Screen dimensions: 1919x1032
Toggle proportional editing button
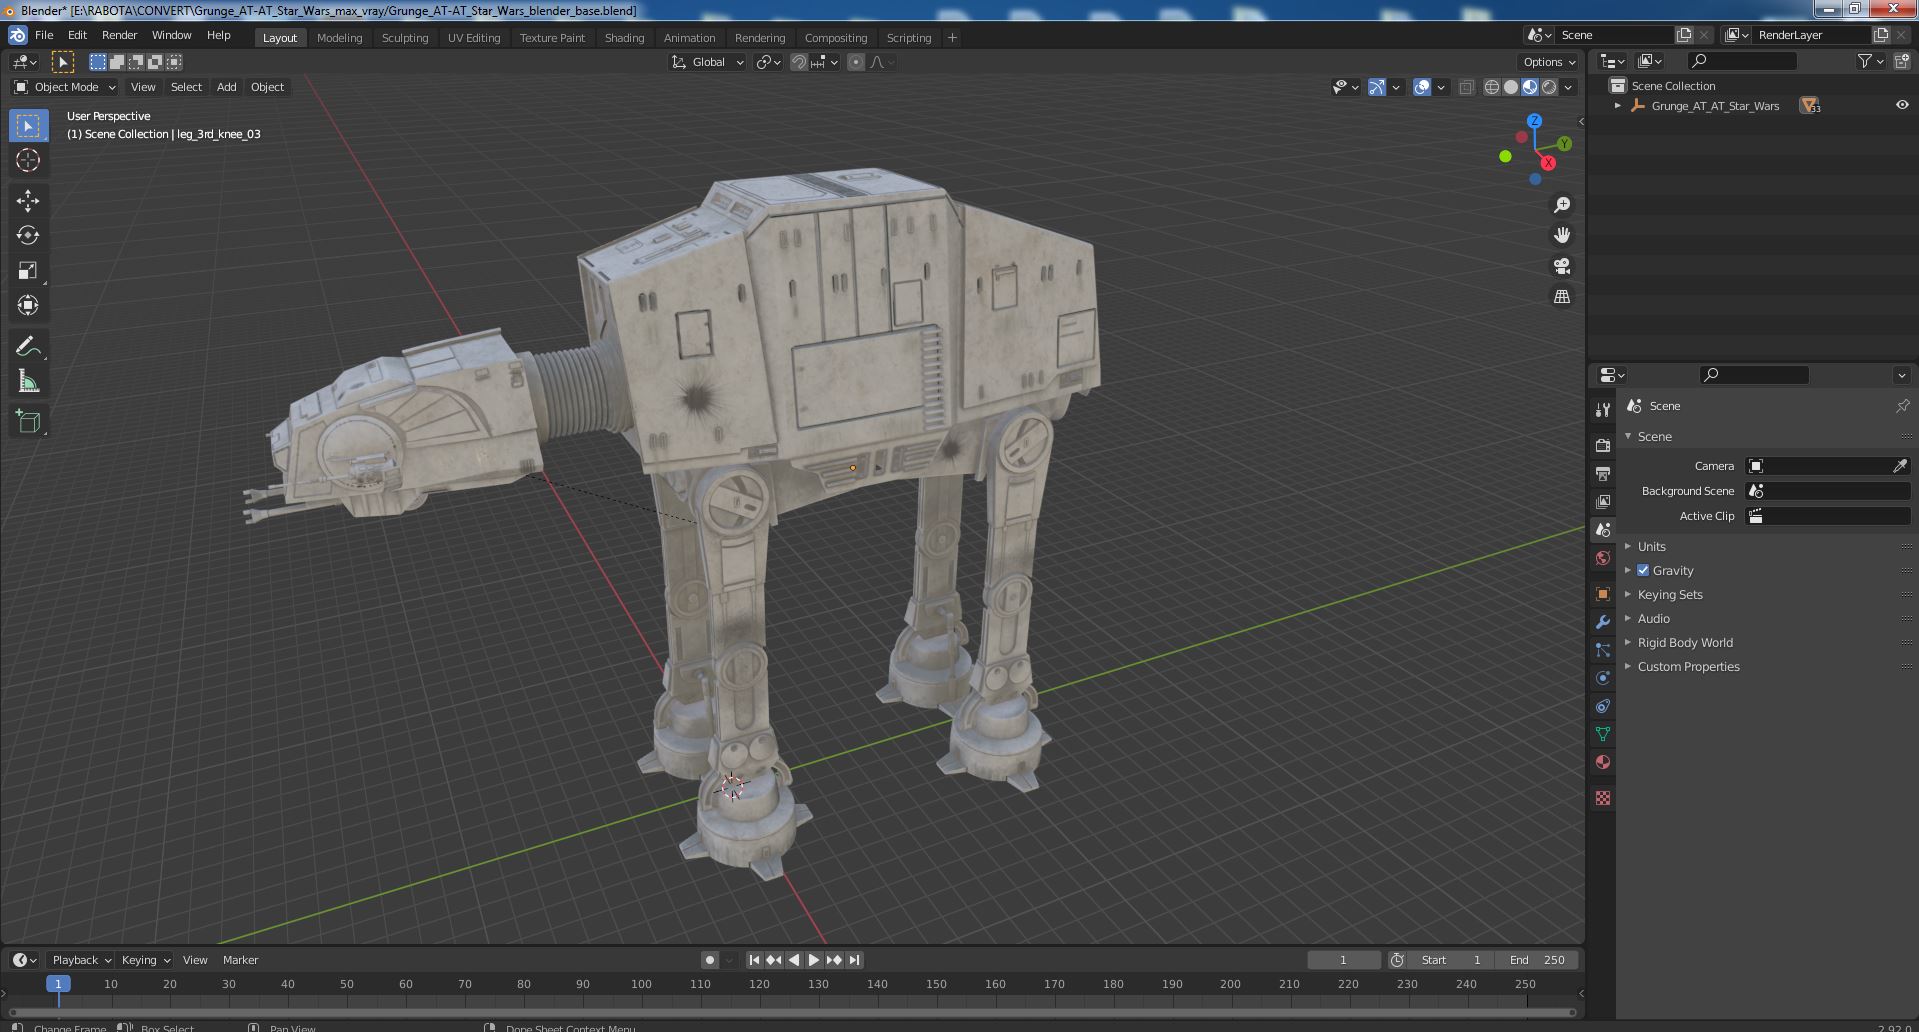[856, 62]
